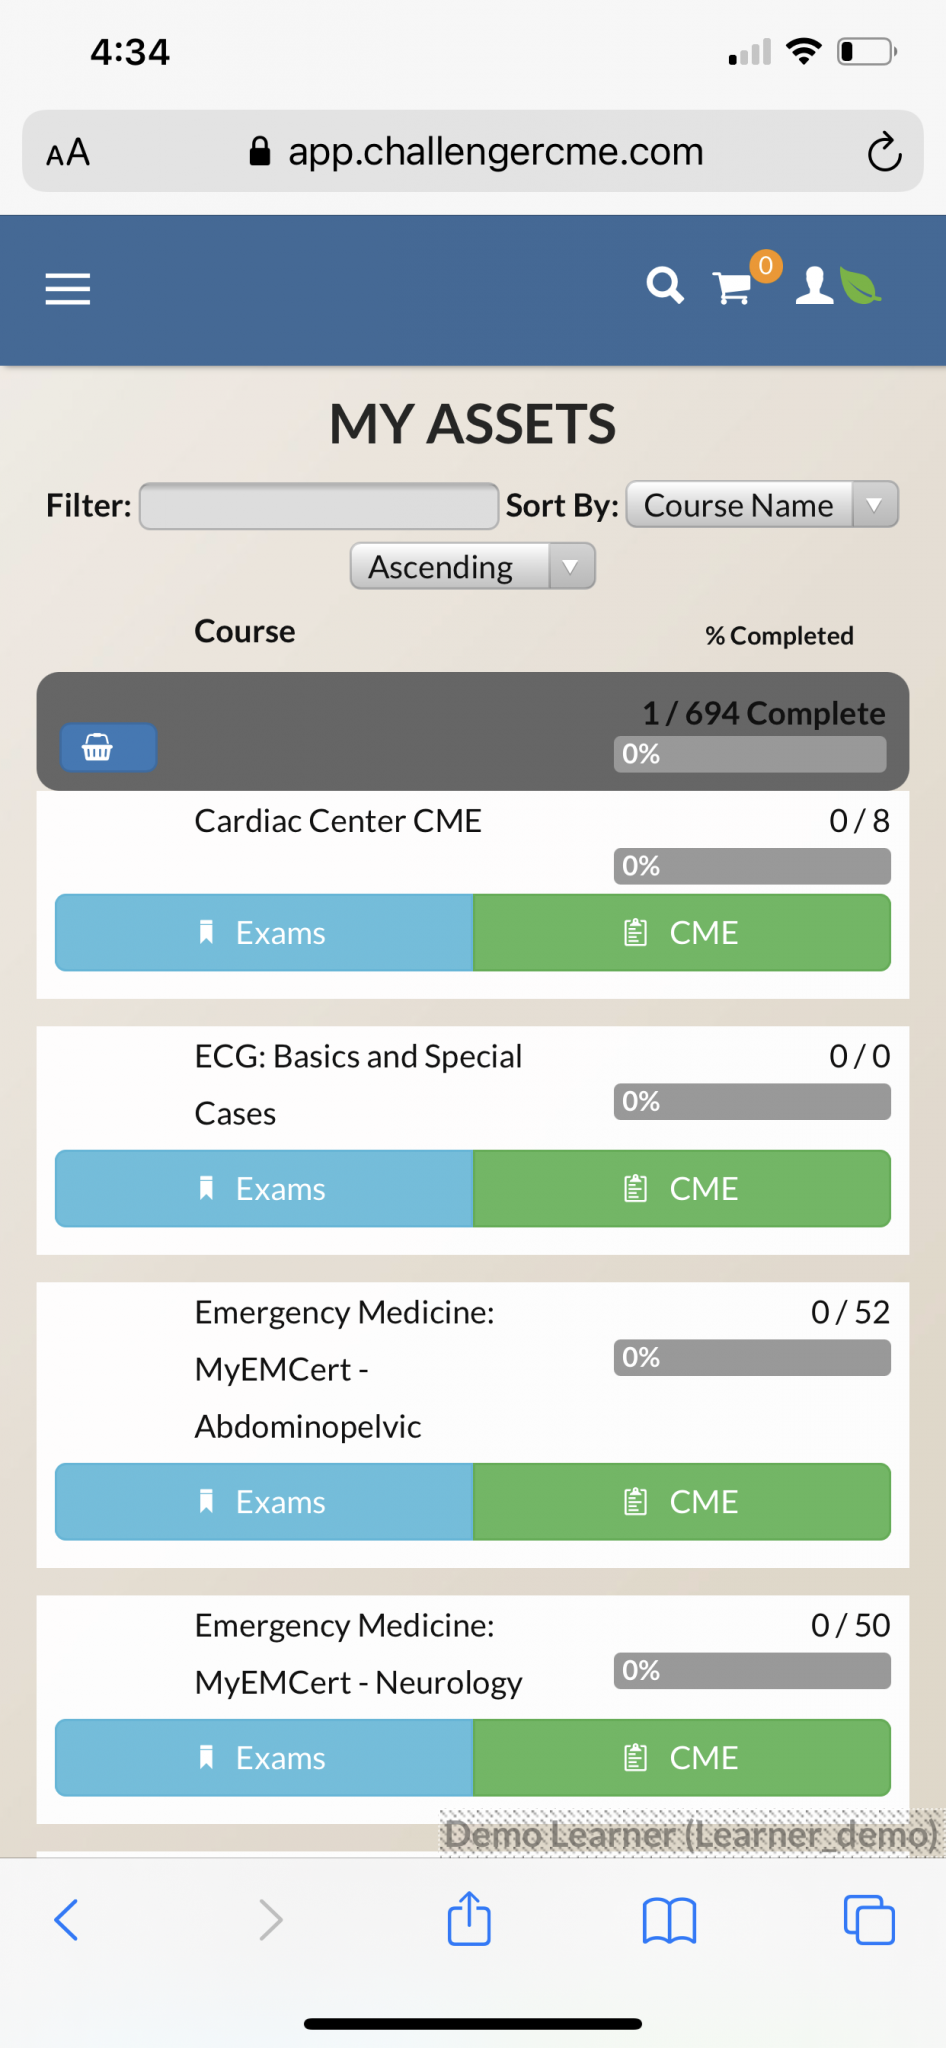Show open Safari tabs
Viewport: 946px width, 2048px height.
[869, 1919]
